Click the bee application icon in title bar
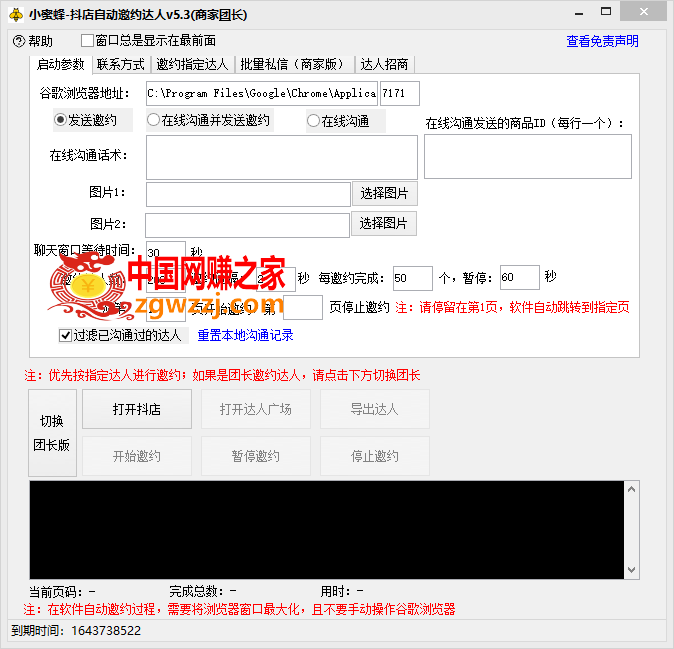Screen dimensions: 674x649 click(16, 14)
